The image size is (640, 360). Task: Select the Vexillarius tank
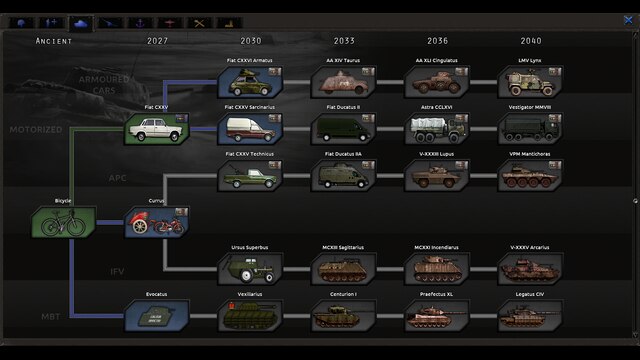(250, 316)
